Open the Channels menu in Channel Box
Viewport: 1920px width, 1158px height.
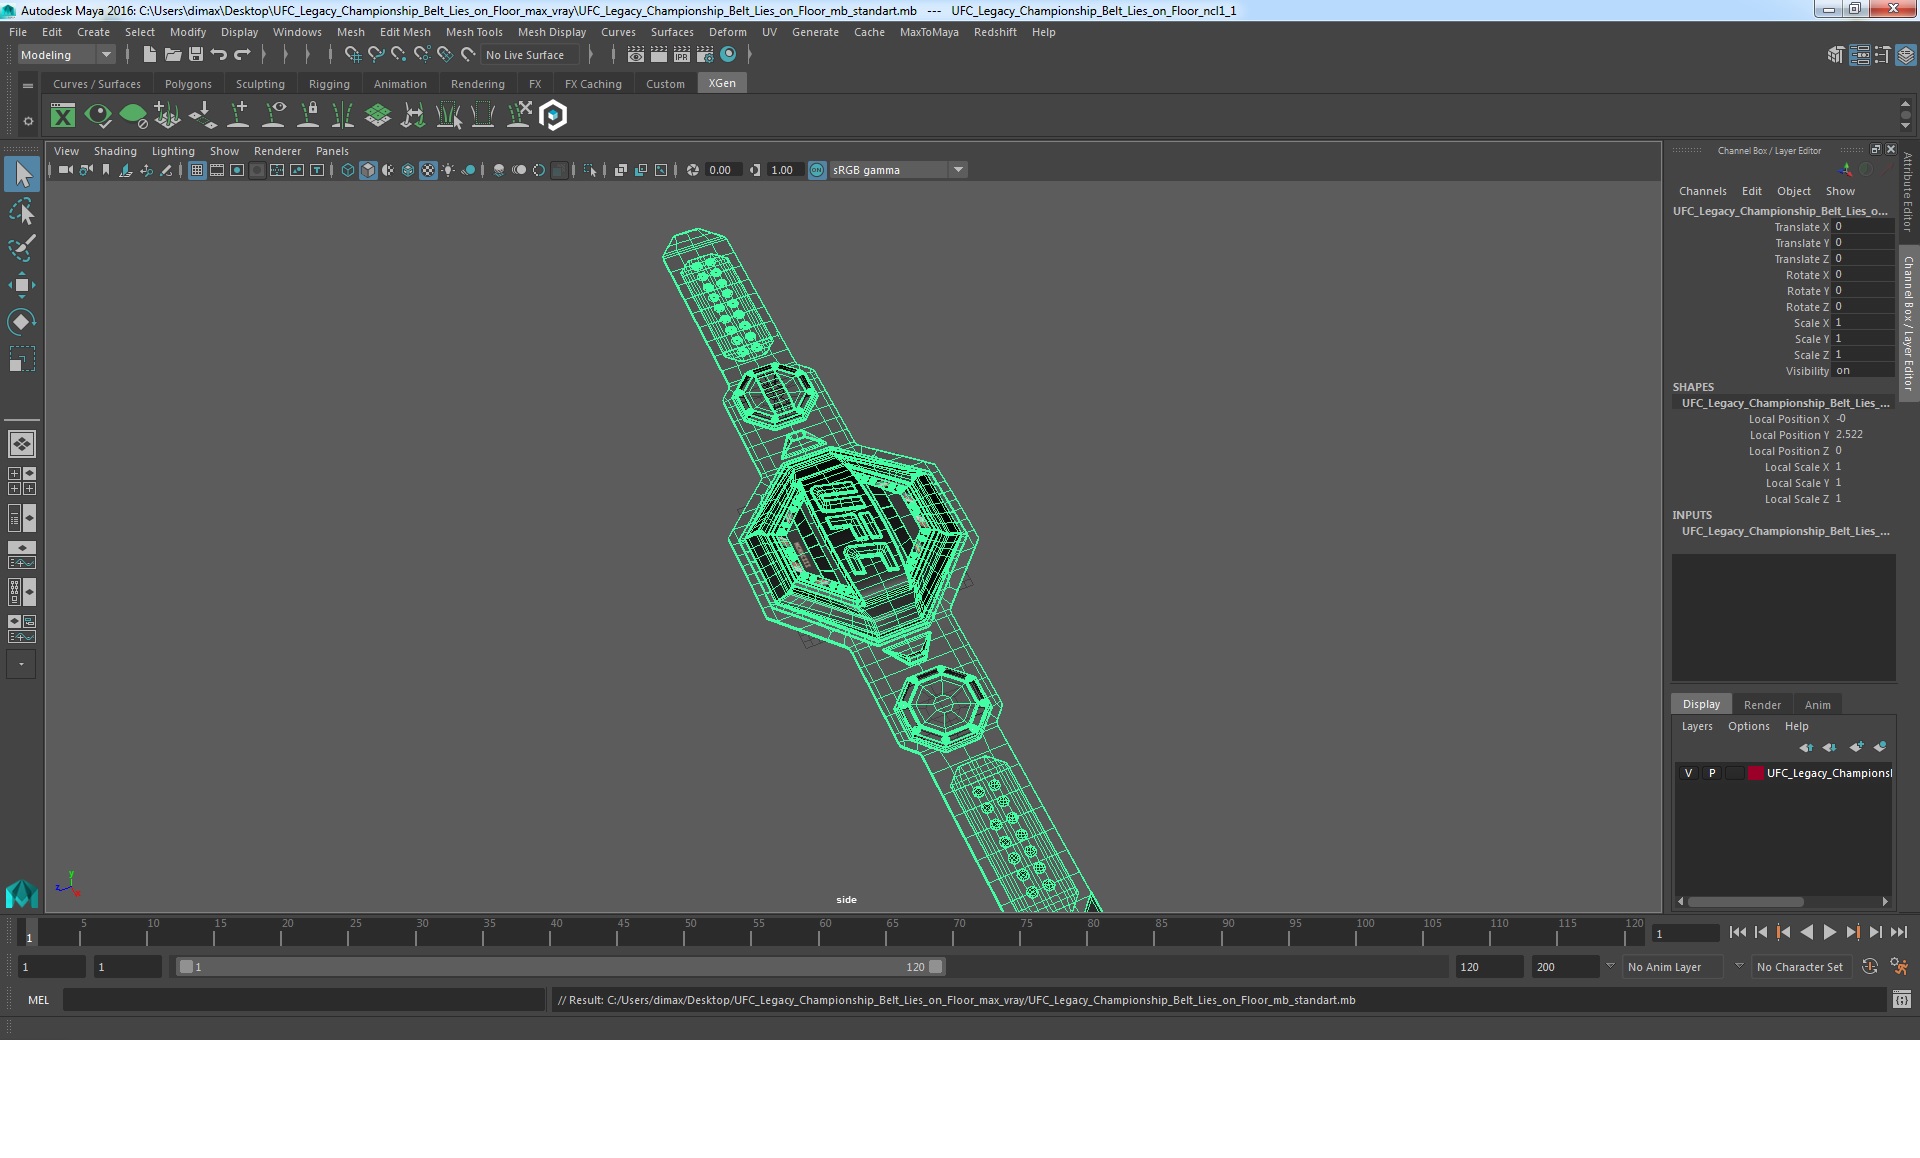(1702, 191)
